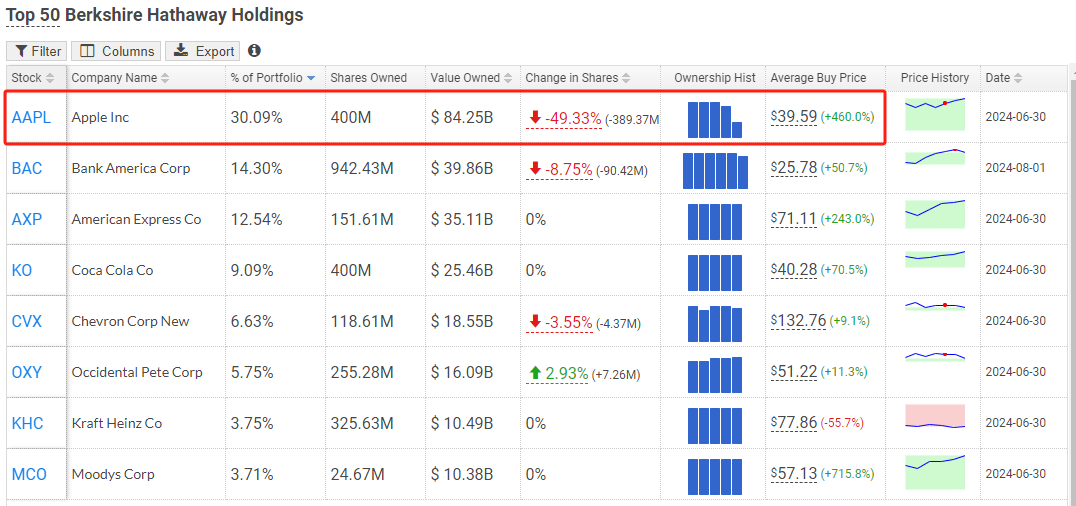Screen dimensions: 1076x506
Task: Click Chevron ownership history bar chart
Action: [x=715, y=323]
